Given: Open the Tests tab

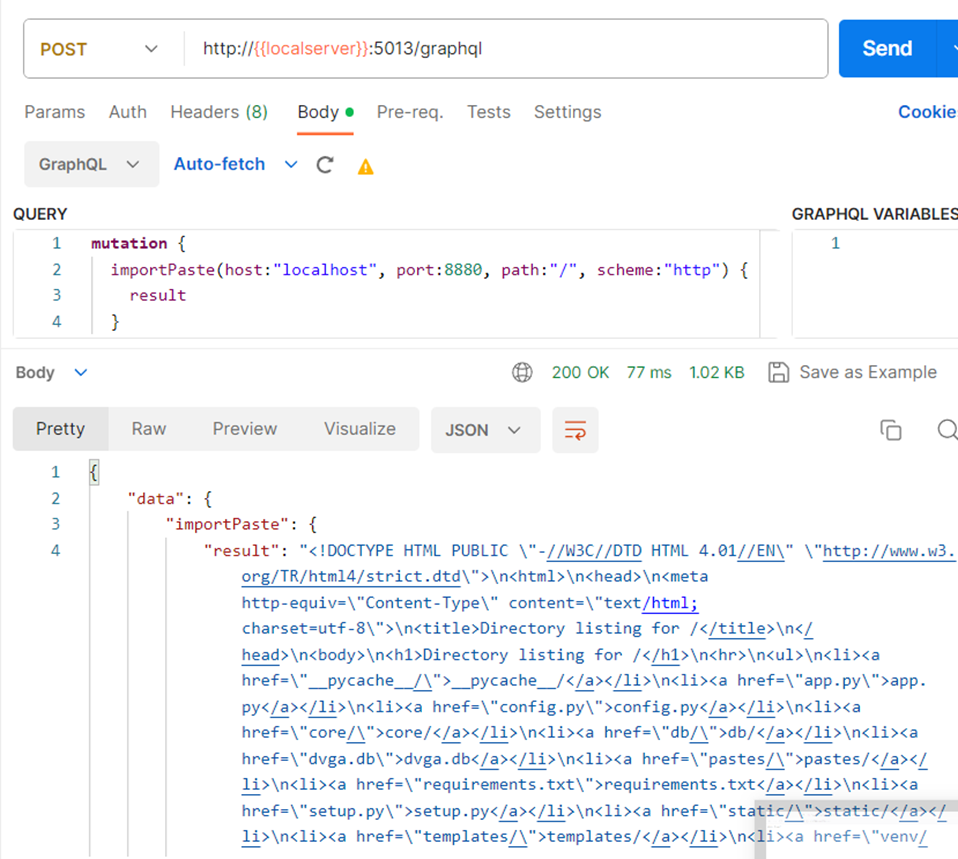Looking at the screenshot, I should coord(489,112).
